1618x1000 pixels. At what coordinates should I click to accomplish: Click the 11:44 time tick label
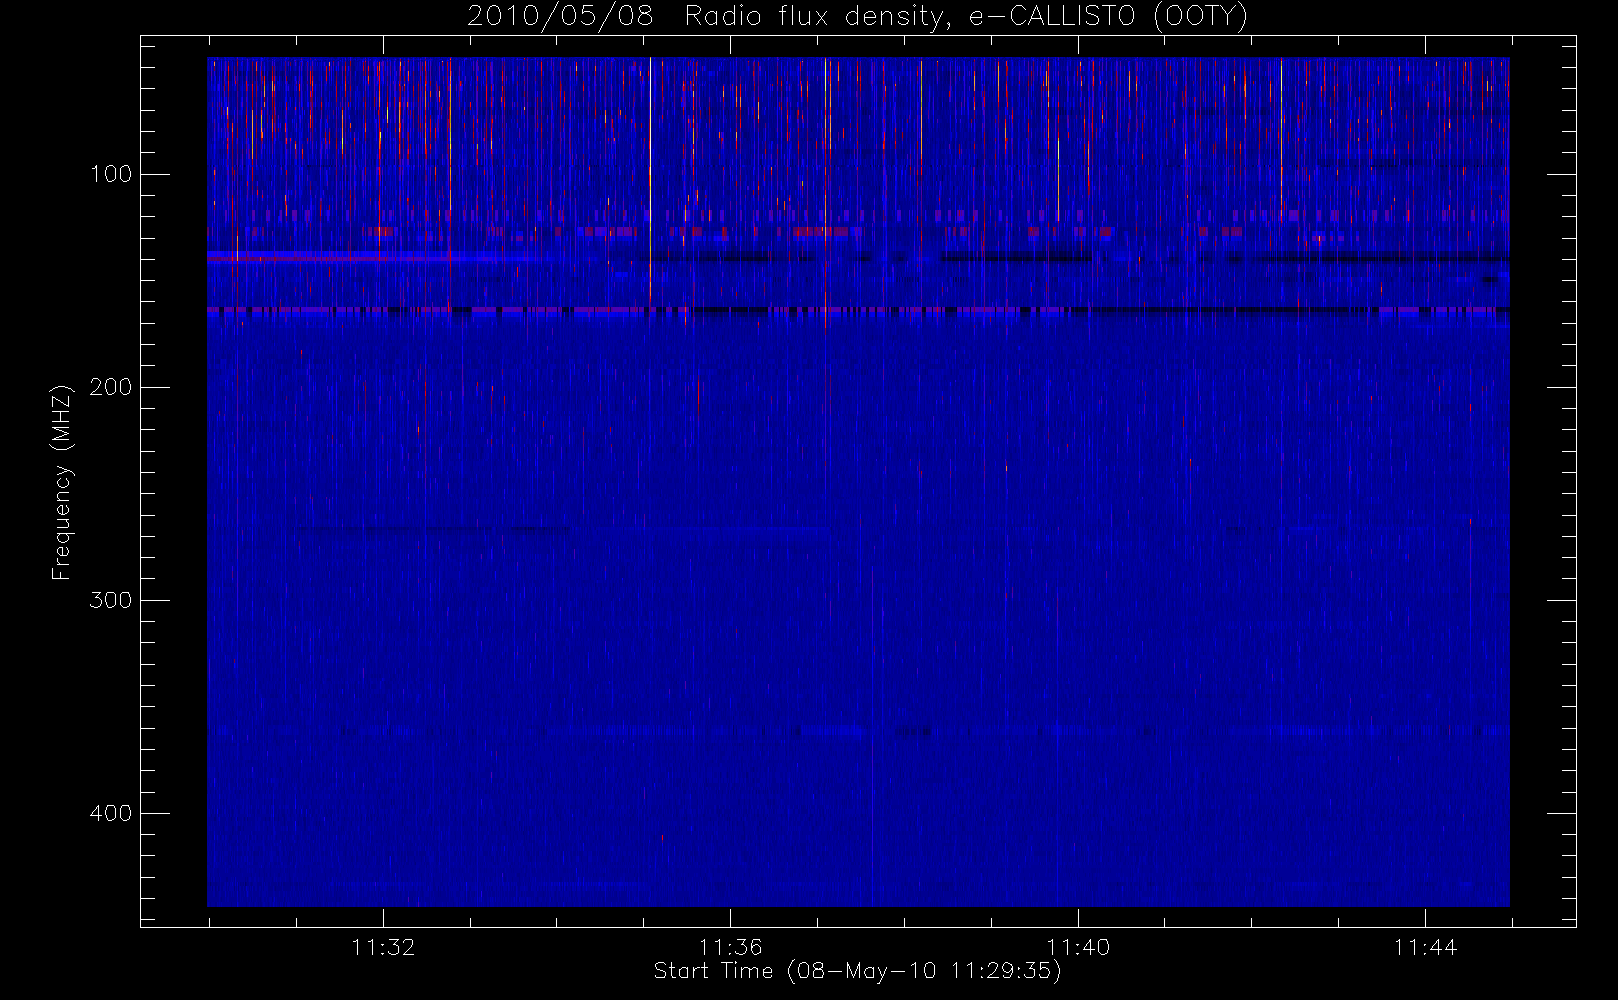(1425, 947)
